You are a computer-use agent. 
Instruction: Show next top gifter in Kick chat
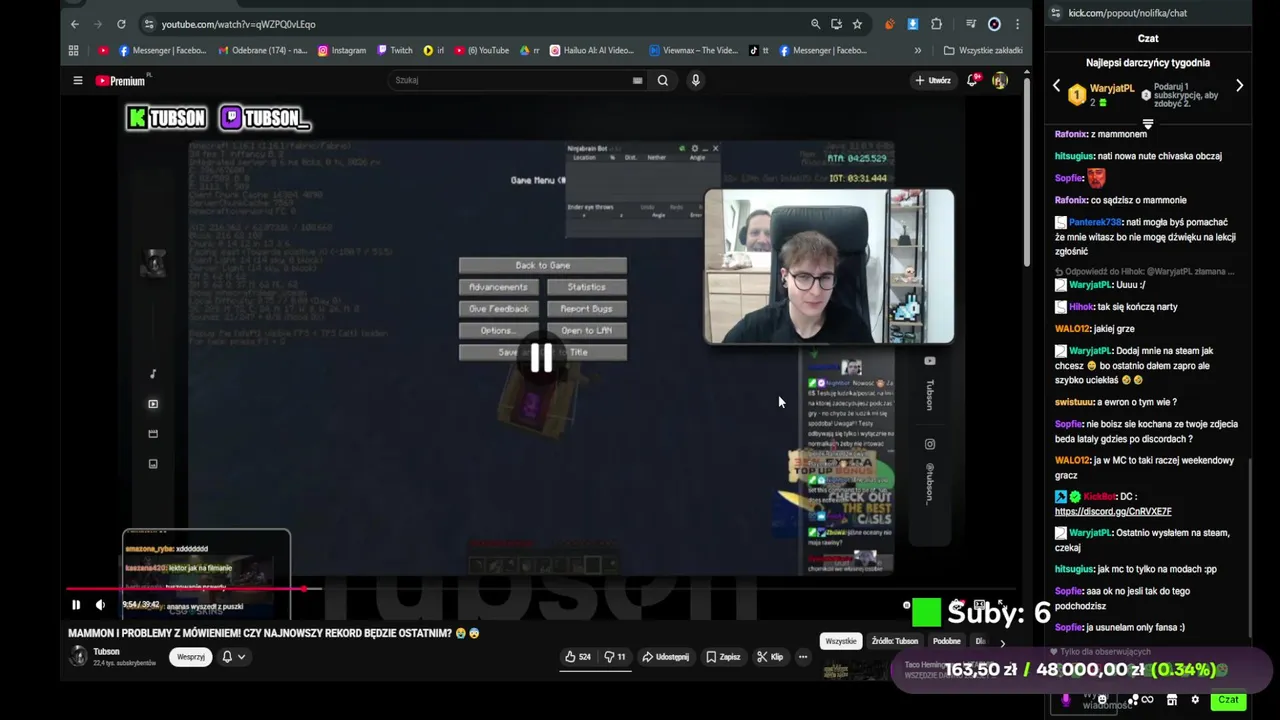(1239, 86)
